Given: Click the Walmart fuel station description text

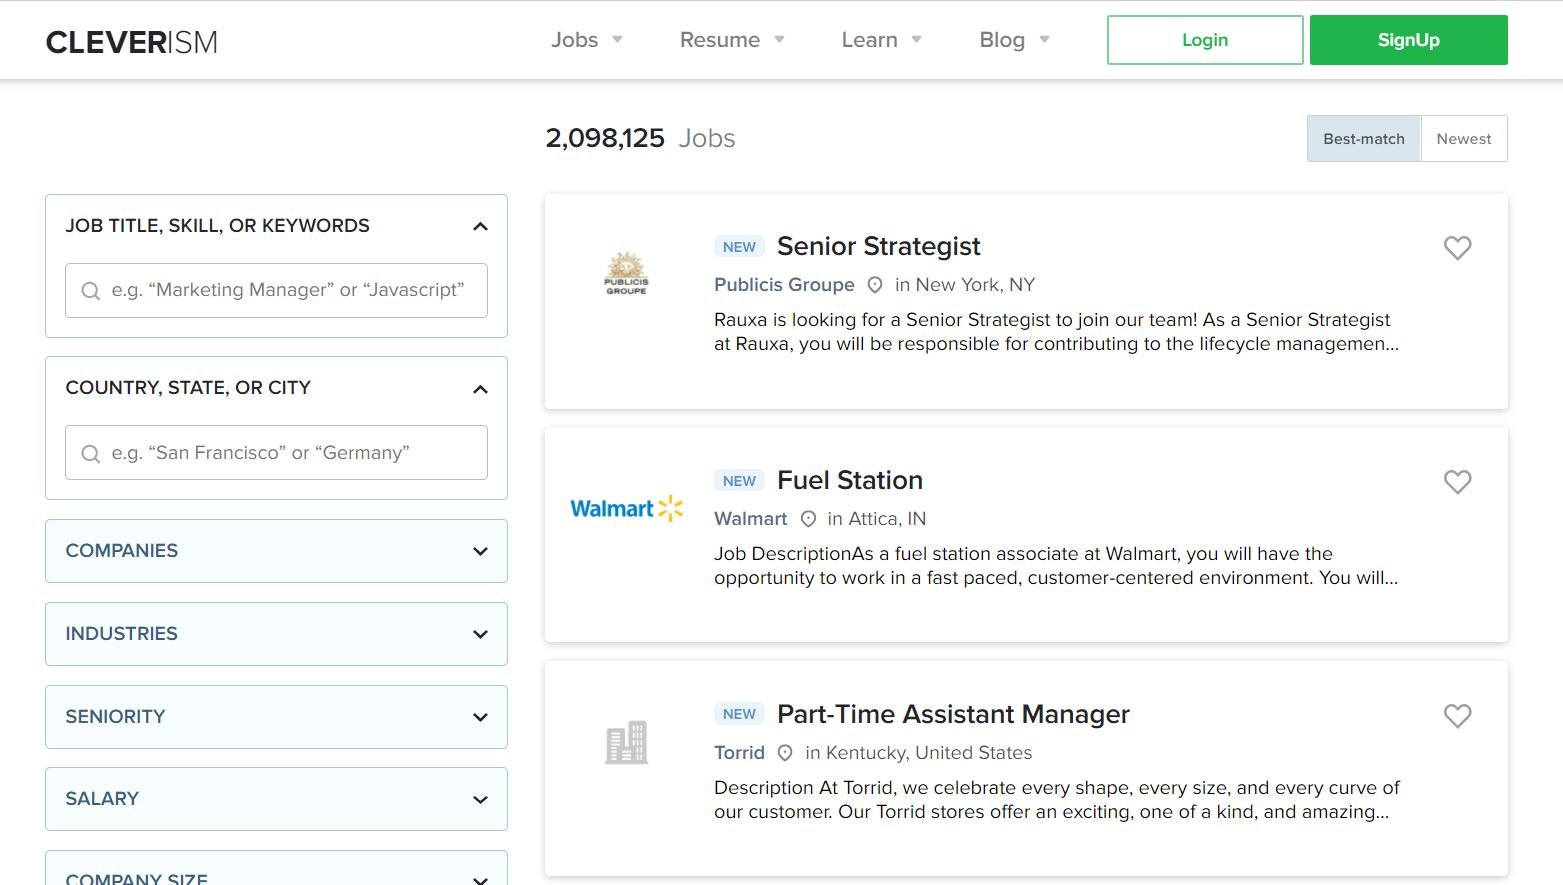Looking at the screenshot, I should pos(1056,566).
